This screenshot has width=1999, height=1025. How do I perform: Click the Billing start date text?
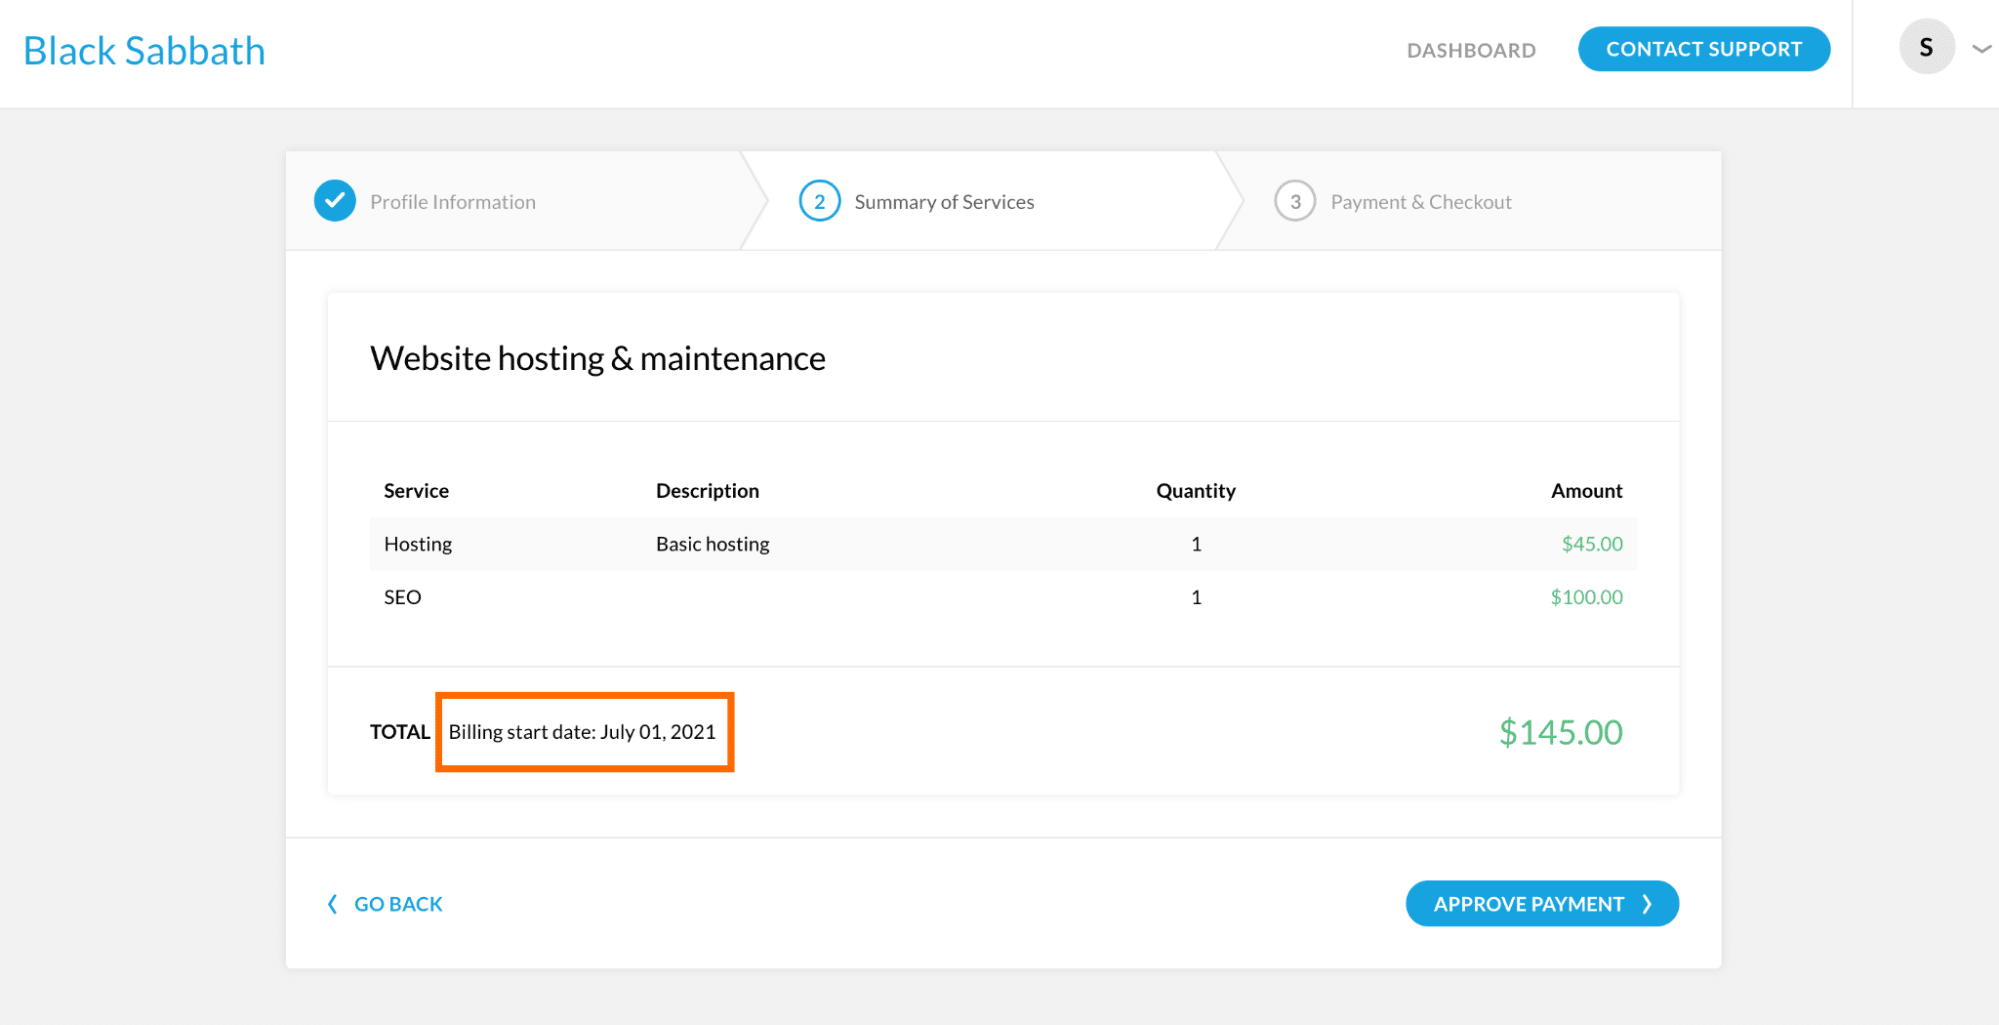pyautogui.click(x=582, y=732)
